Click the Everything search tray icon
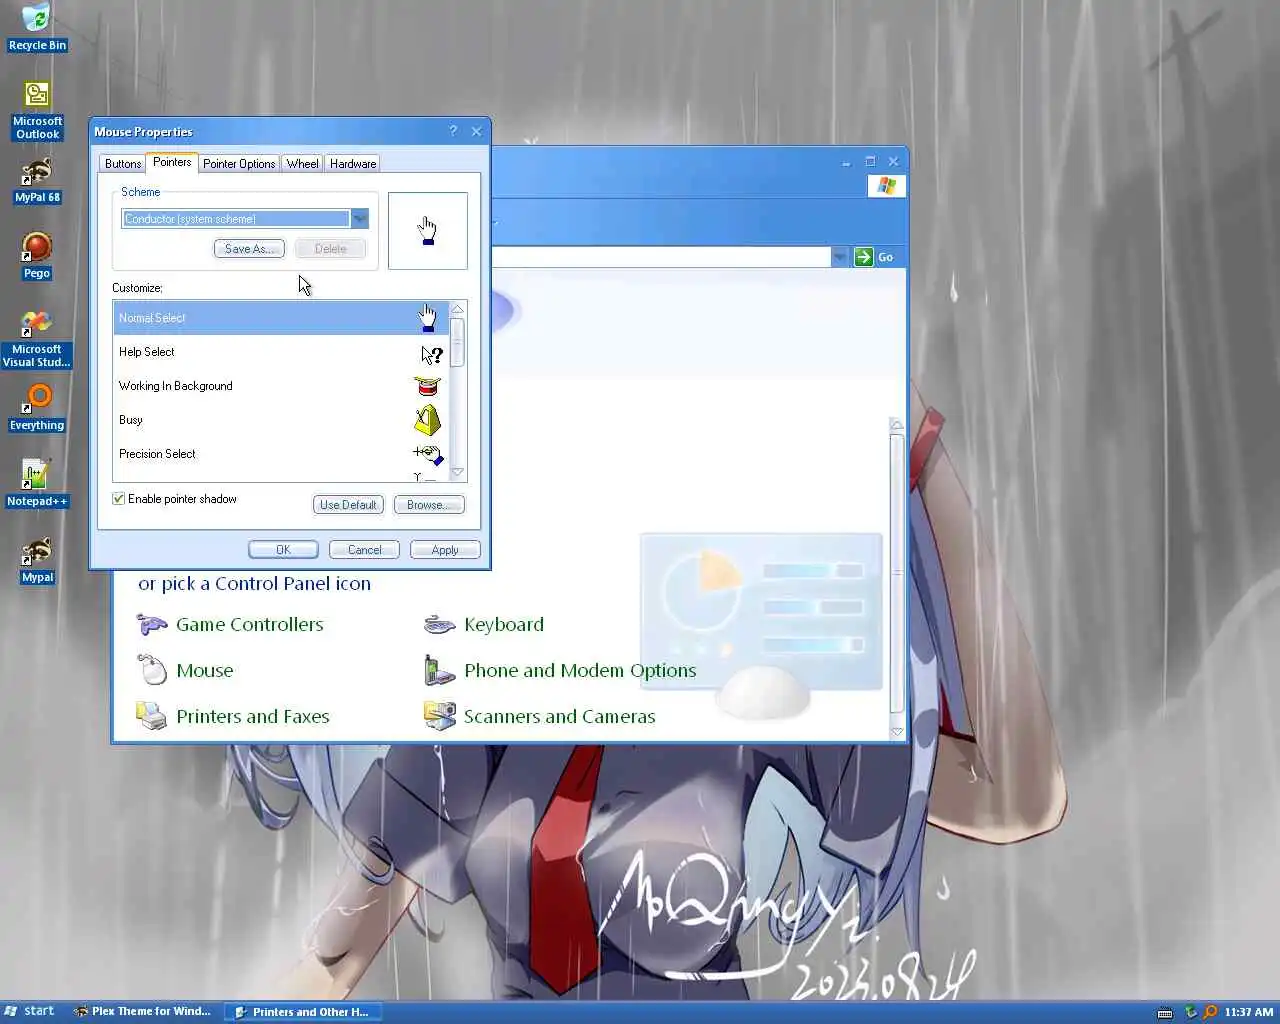Screen dimensions: 1280x1024 coord(1210,1012)
